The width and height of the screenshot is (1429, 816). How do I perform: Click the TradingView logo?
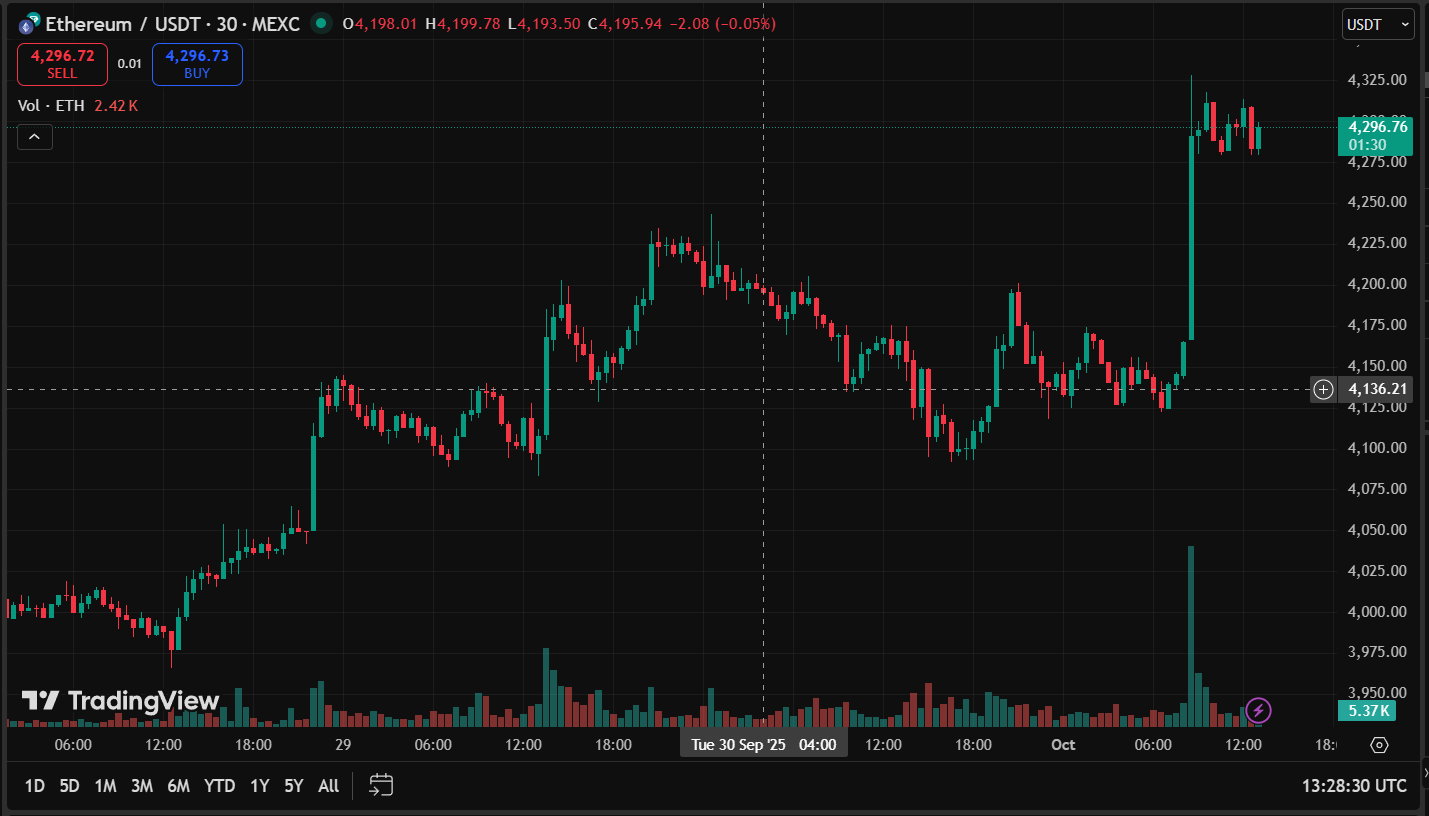click(x=120, y=701)
